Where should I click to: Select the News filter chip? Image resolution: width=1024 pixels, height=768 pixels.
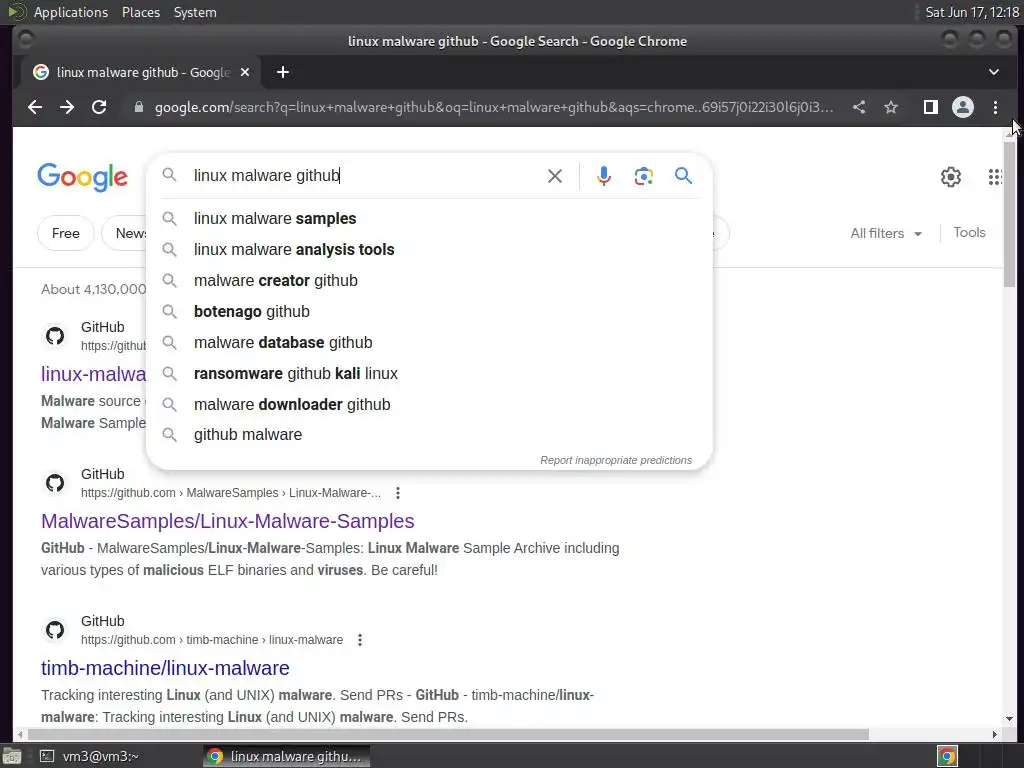[x=124, y=233]
